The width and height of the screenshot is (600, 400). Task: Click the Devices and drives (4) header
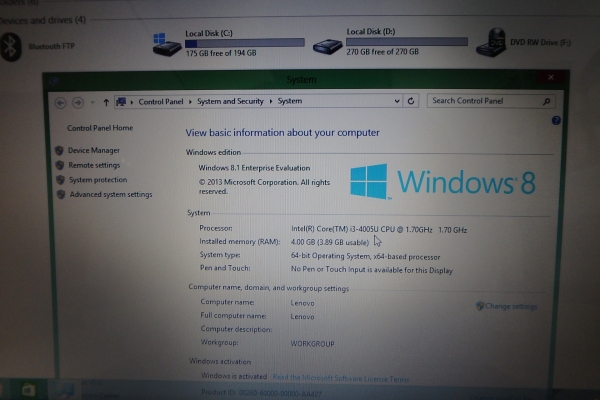click(43, 20)
